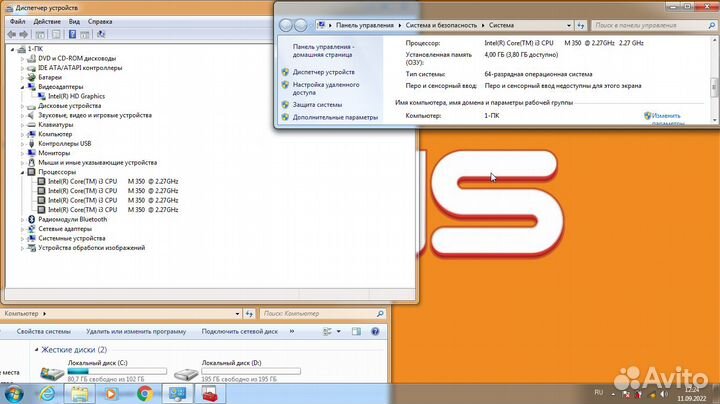Click forward button in System window

coord(300,25)
